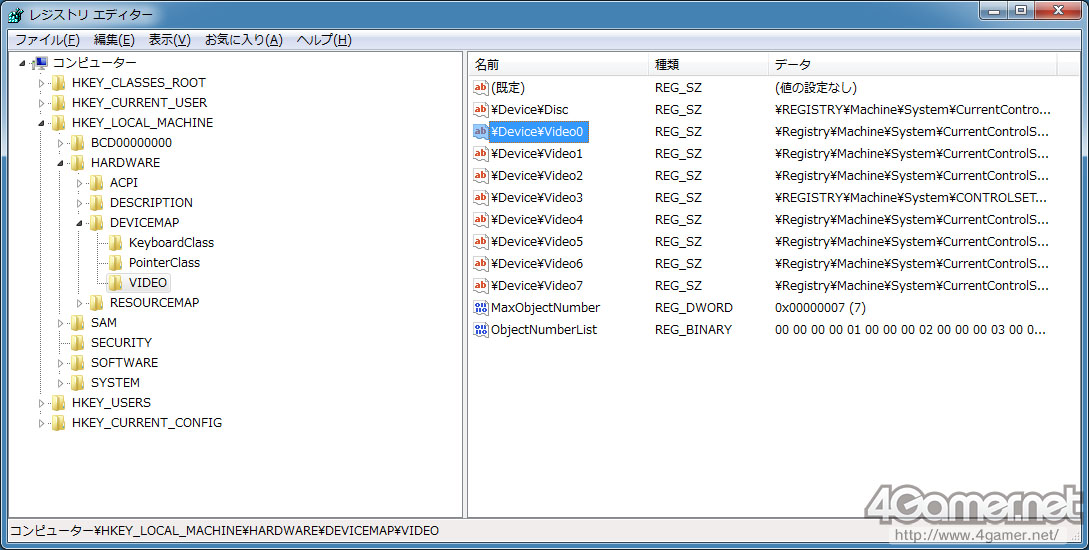Click the SAM folder icon

tap(78, 323)
